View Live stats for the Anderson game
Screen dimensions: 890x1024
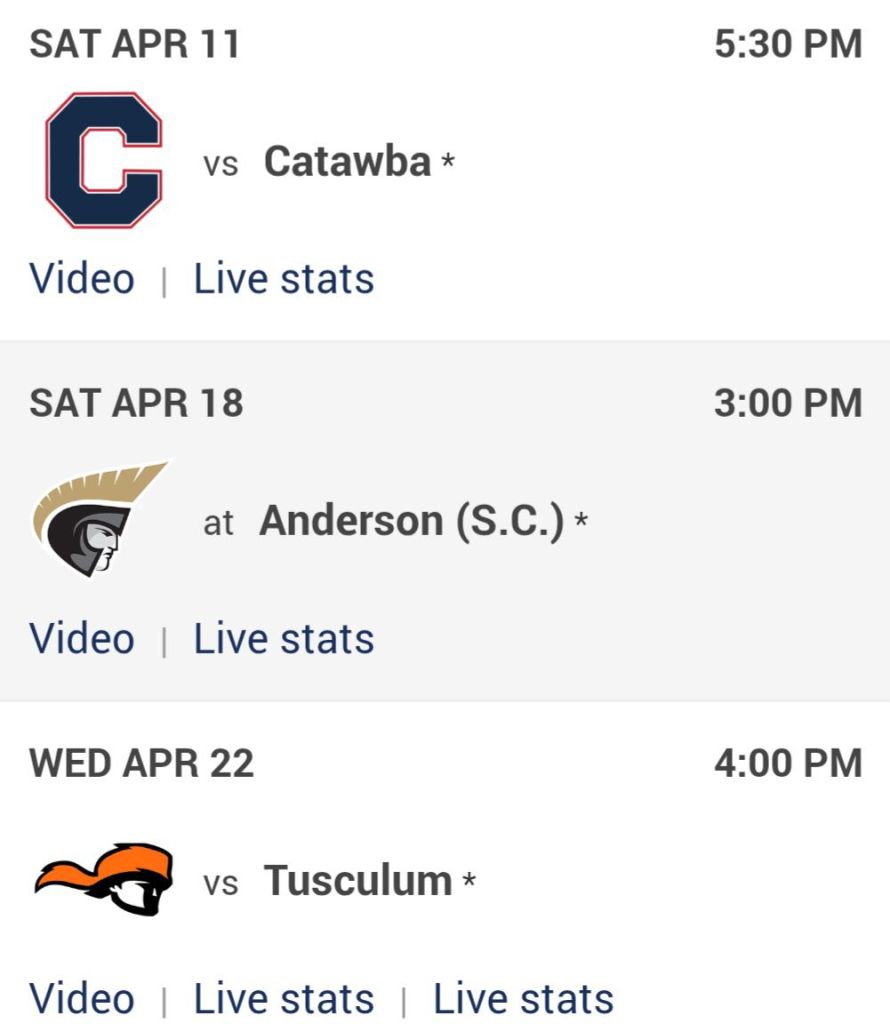pos(284,638)
